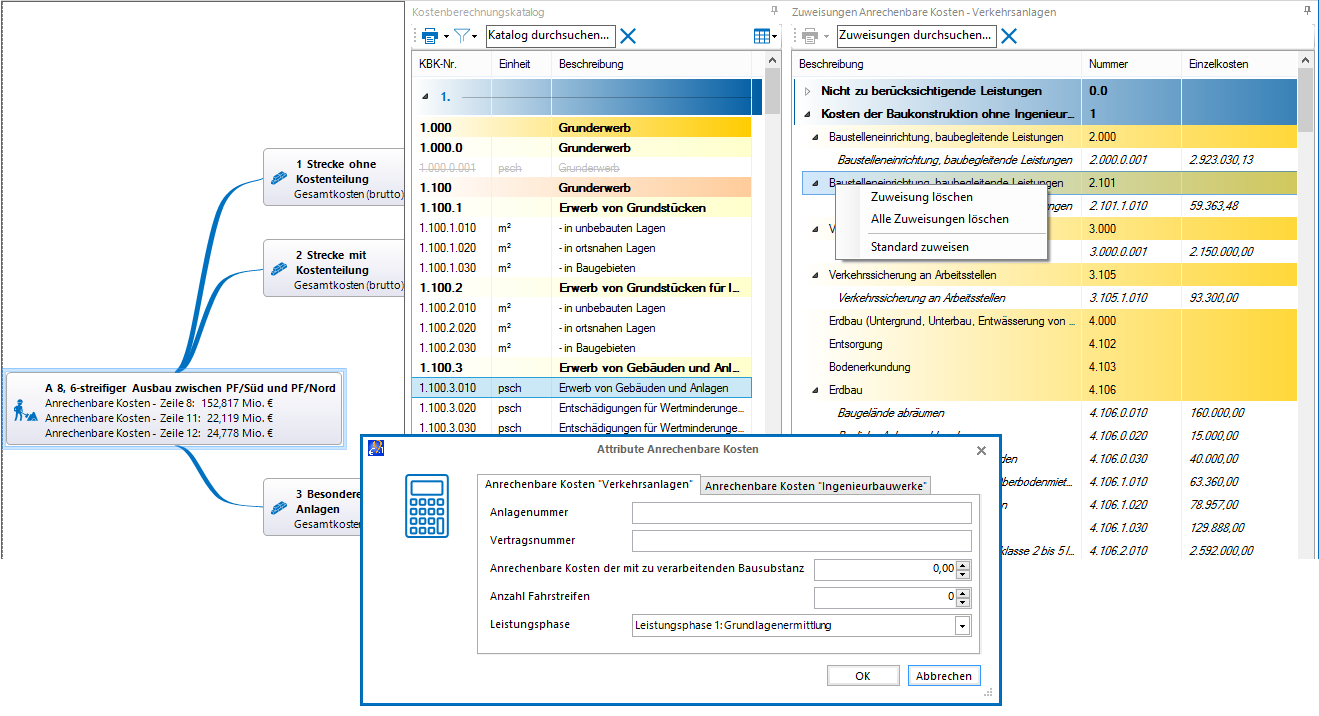Click the Katalog durchsuchen search box
This screenshot has width=1319, height=716.
[x=550, y=36]
